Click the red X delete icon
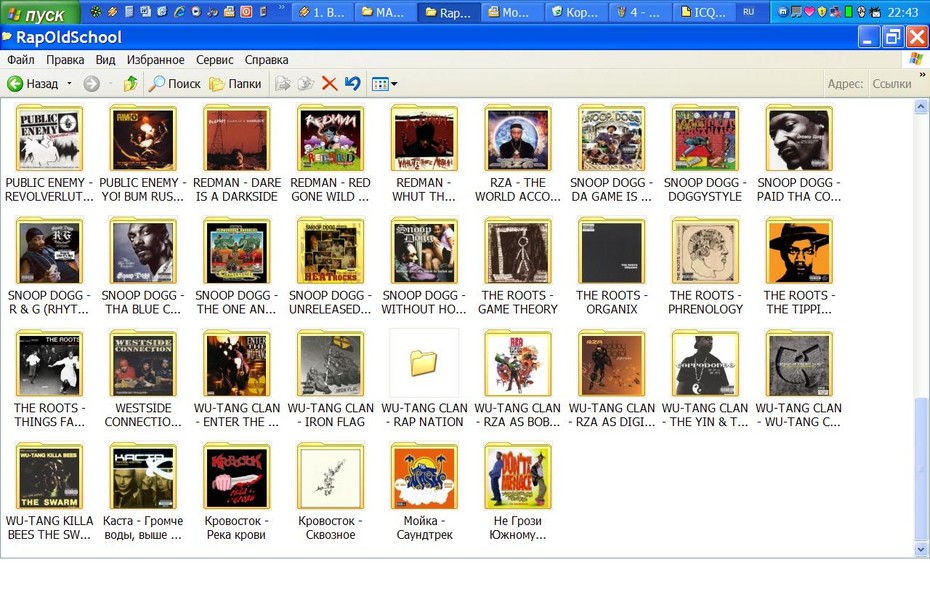This screenshot has width=930, height=605. (x=330, y=84)
